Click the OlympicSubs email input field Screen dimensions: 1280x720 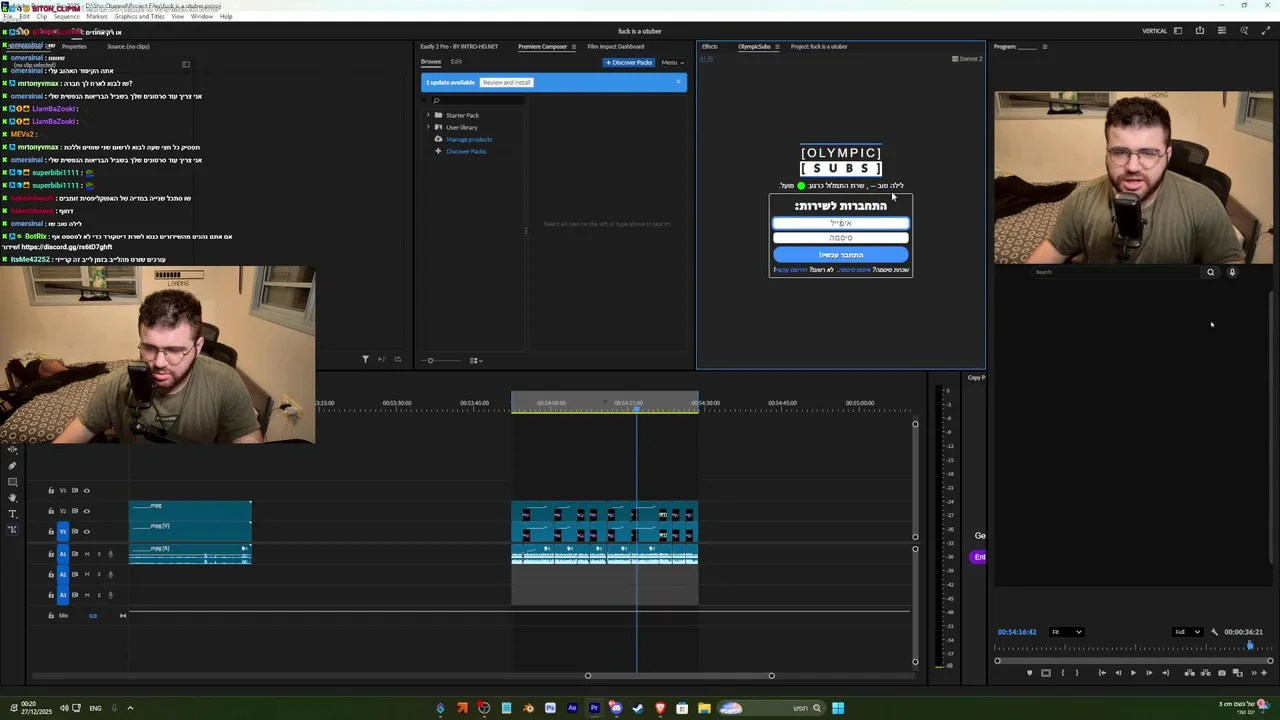(841, 223)
